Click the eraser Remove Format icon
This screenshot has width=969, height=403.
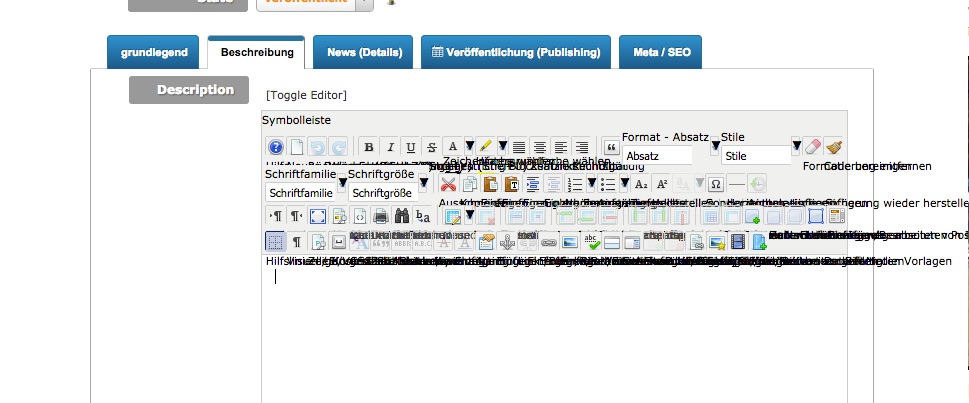pos(813,147)
